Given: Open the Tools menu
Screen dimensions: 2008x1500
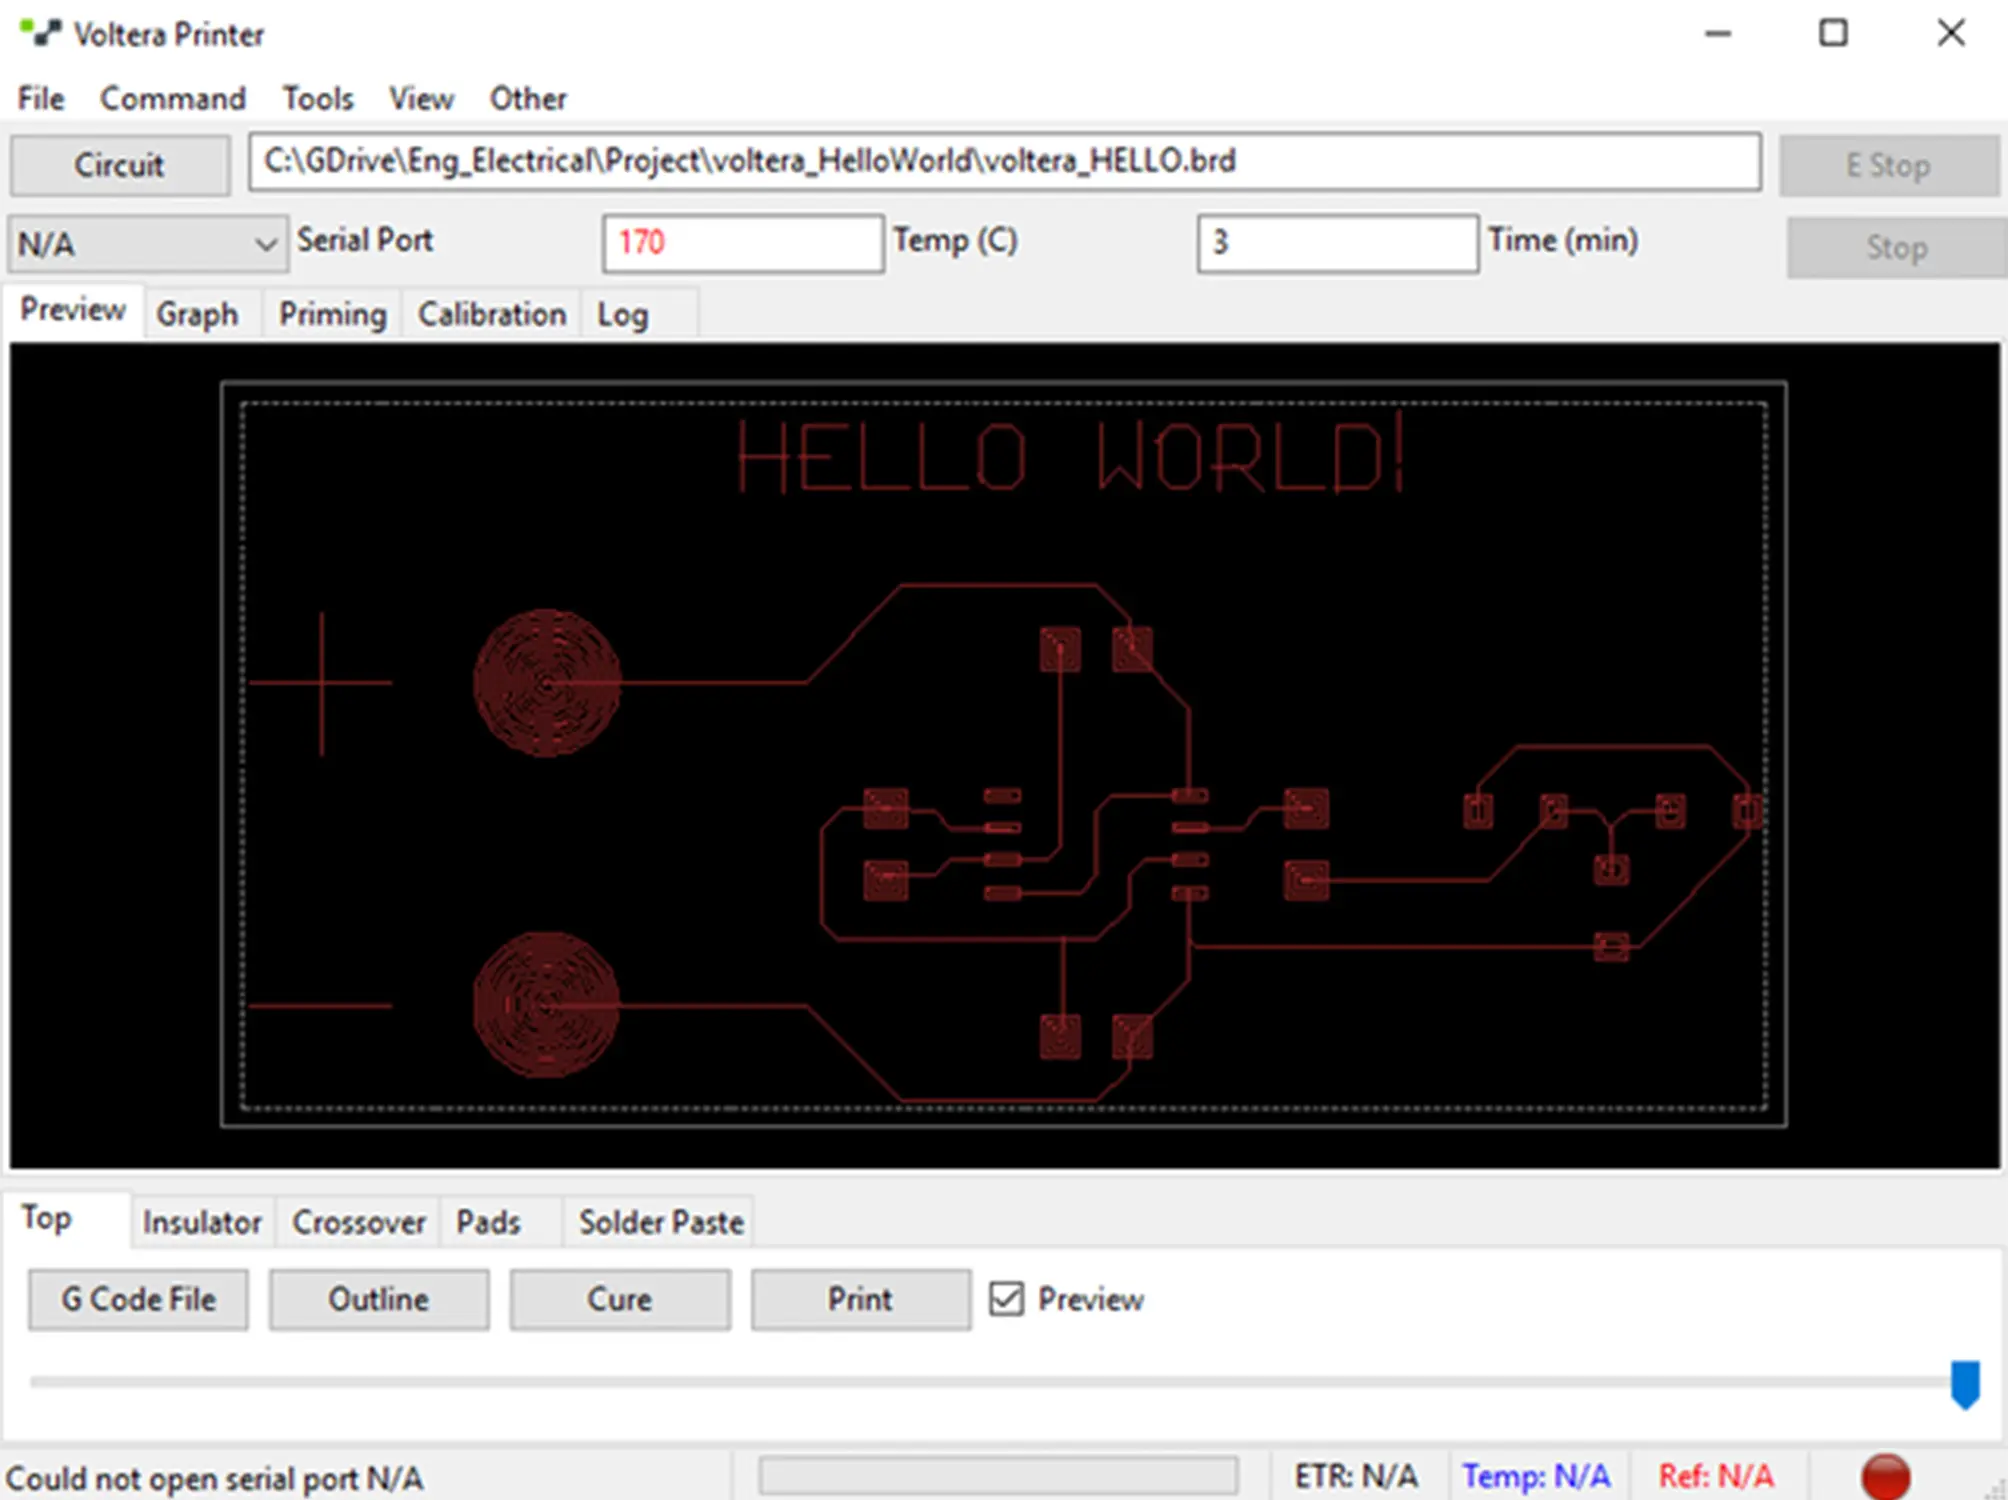Looking at the screenshot, I should tap(317, 98).
